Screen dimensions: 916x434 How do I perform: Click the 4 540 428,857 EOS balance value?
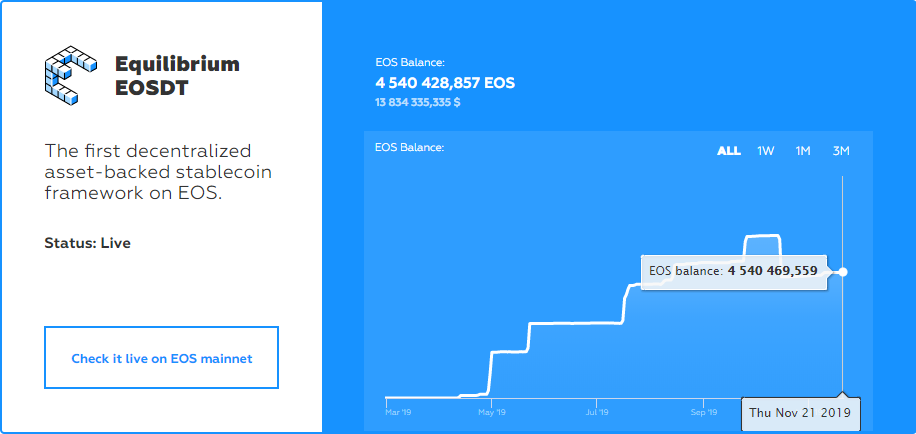click(x=445, y=83)
